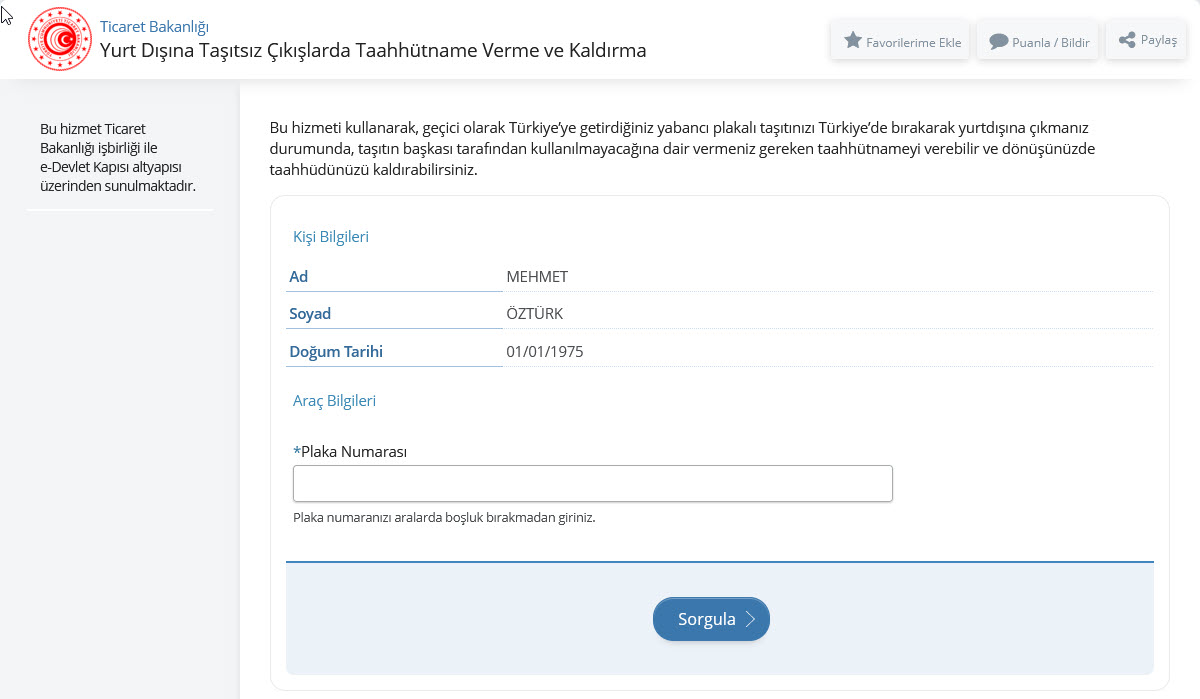This screenshot has width=1200, height=699.
Task: Click the page title starting 'Yurt Dışına Taşıtsız'
Action: [x=373, y=50]
